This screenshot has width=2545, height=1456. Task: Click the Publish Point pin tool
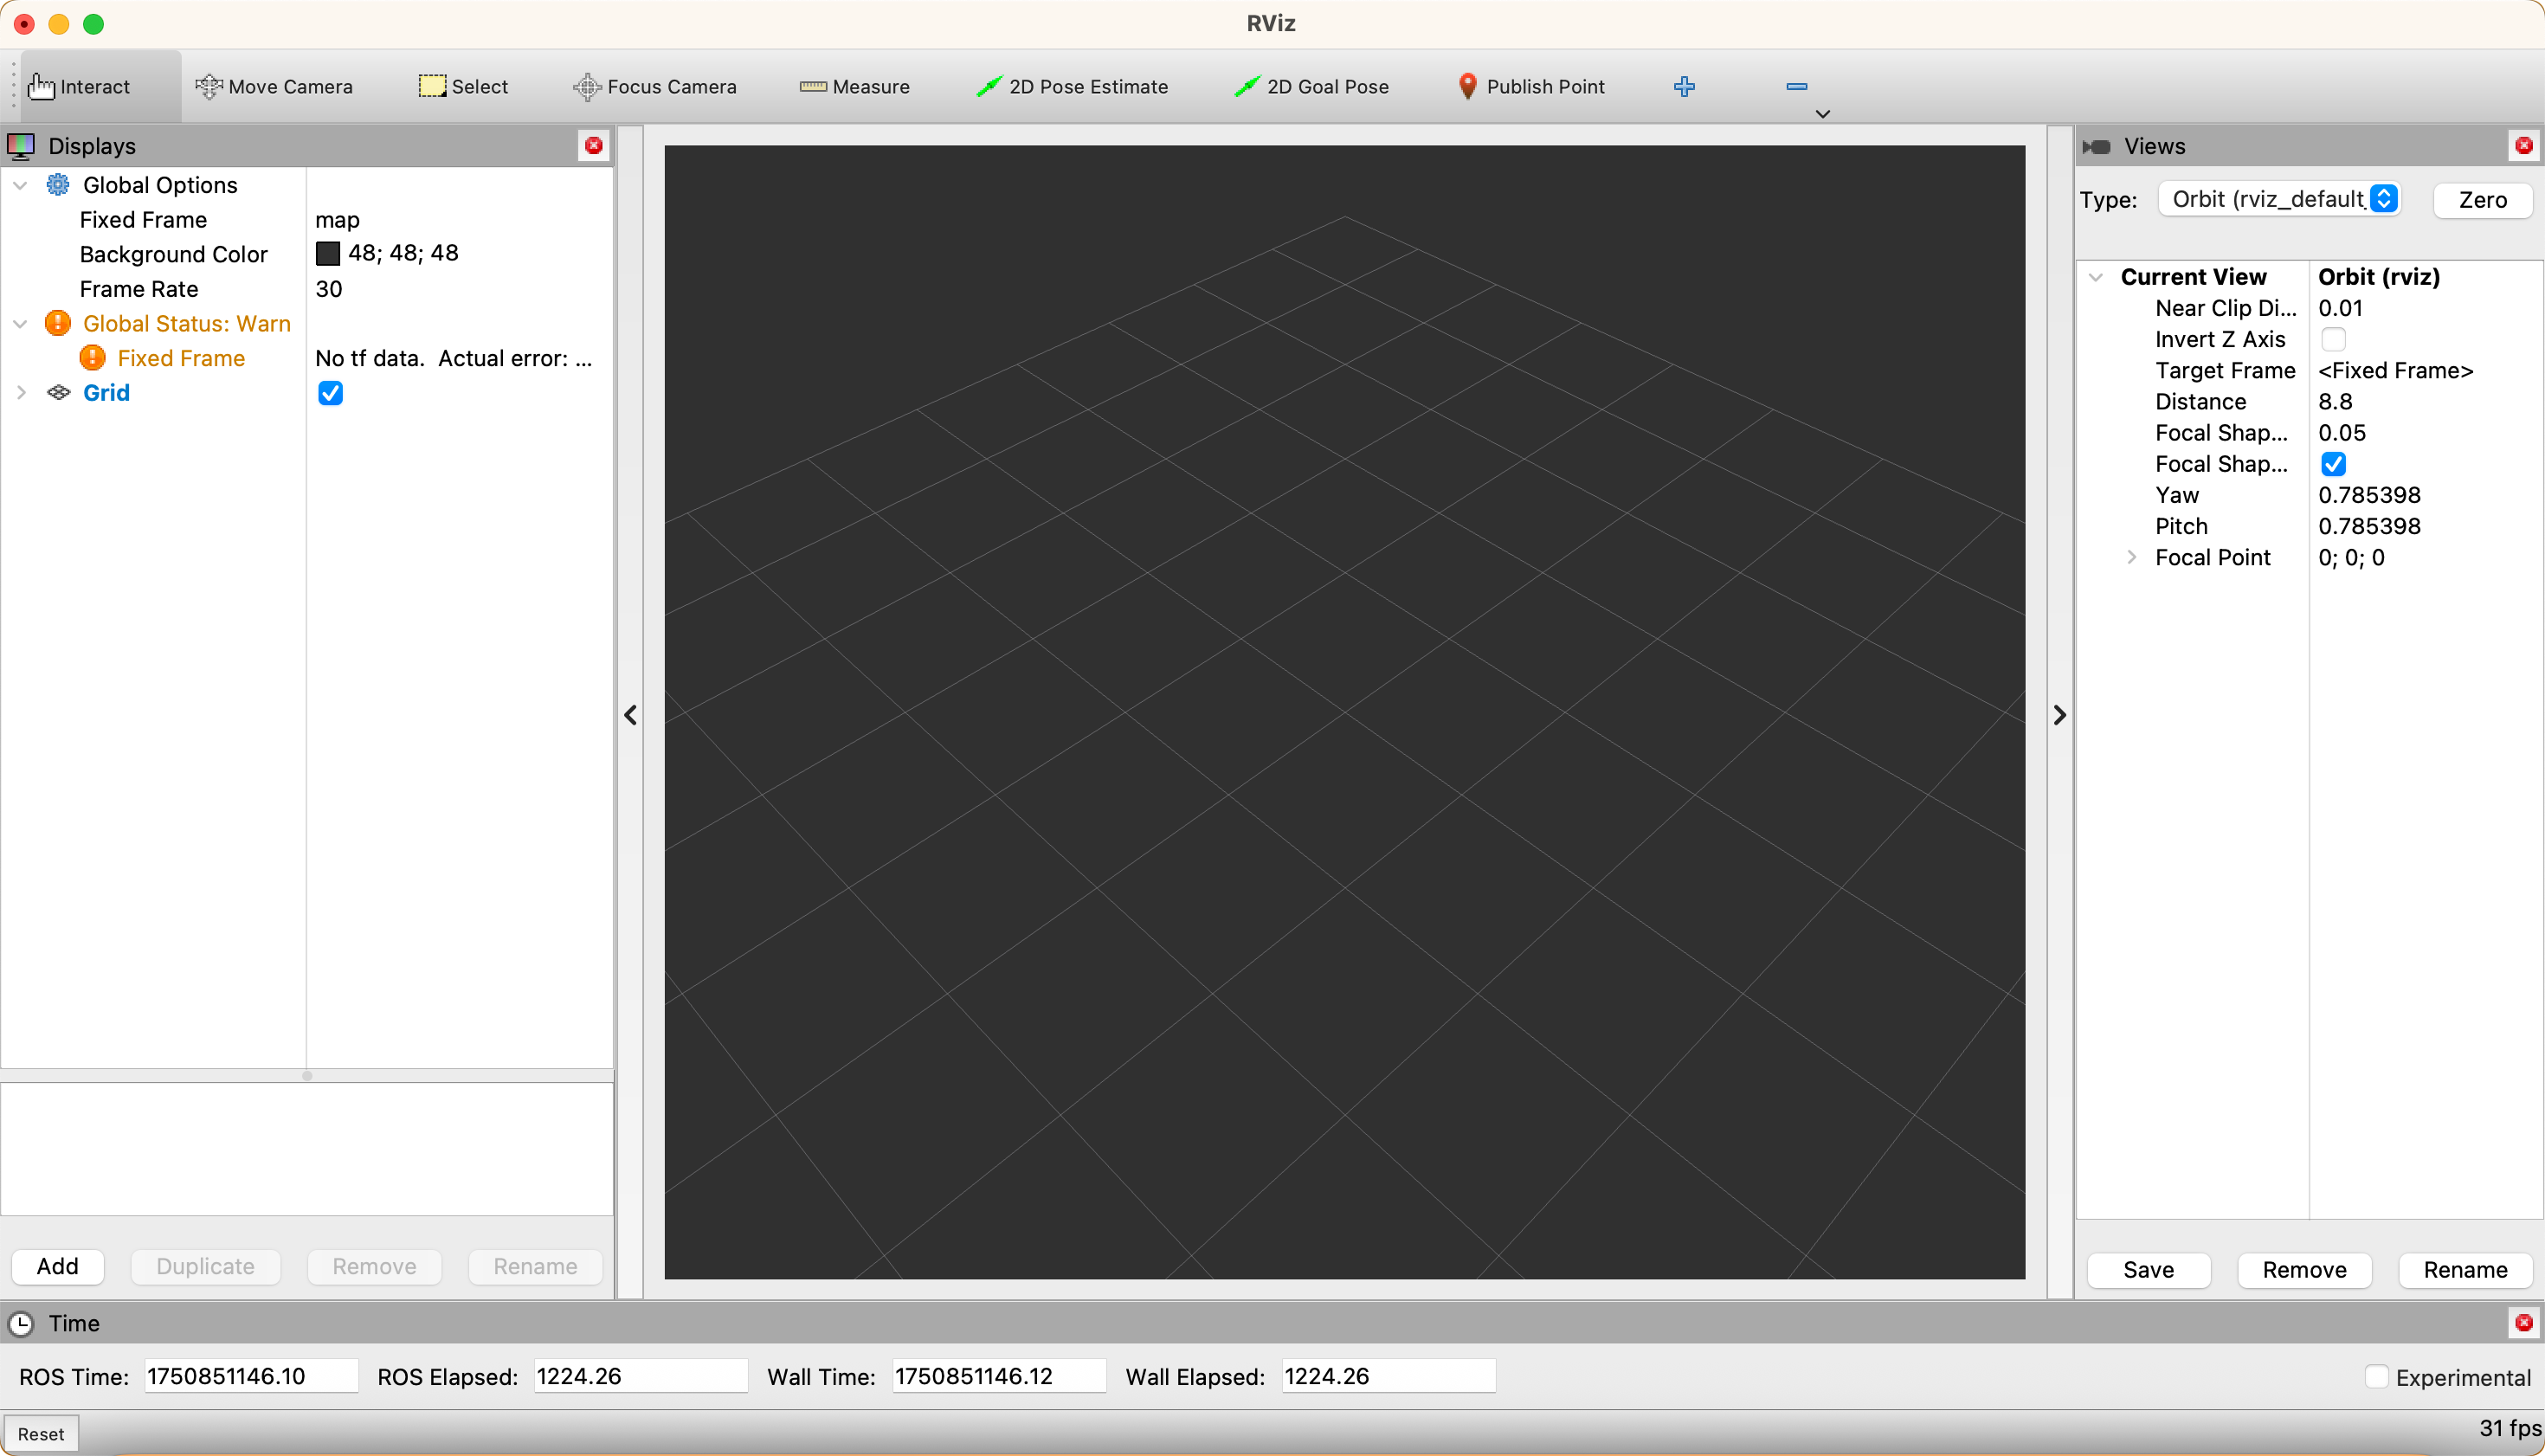(1531, 87)
